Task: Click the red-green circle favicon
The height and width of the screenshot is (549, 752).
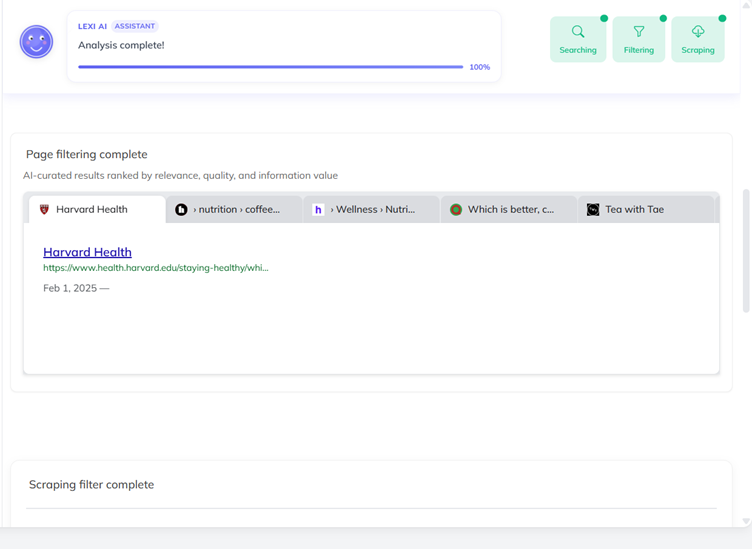Action: [x=456, y=210]
